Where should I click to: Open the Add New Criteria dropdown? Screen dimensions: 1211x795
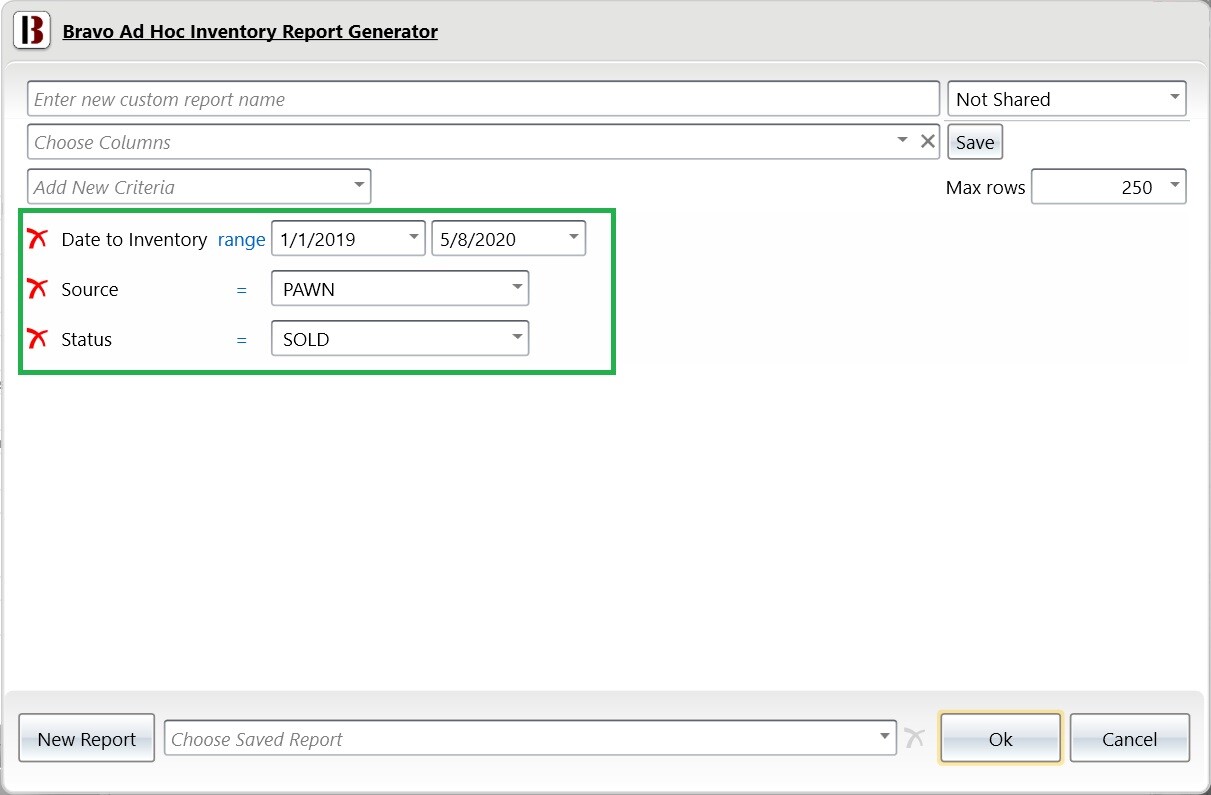(x=199, y=187)
